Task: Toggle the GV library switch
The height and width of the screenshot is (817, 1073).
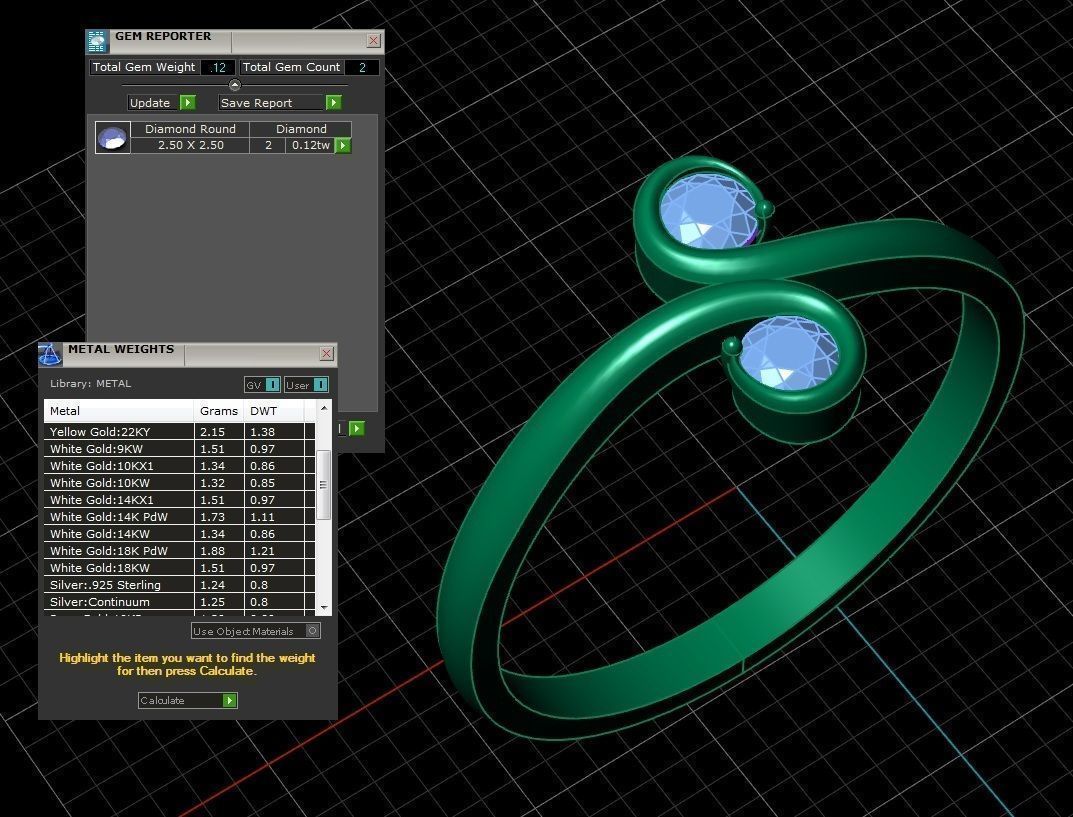Action: pos(262,385)
